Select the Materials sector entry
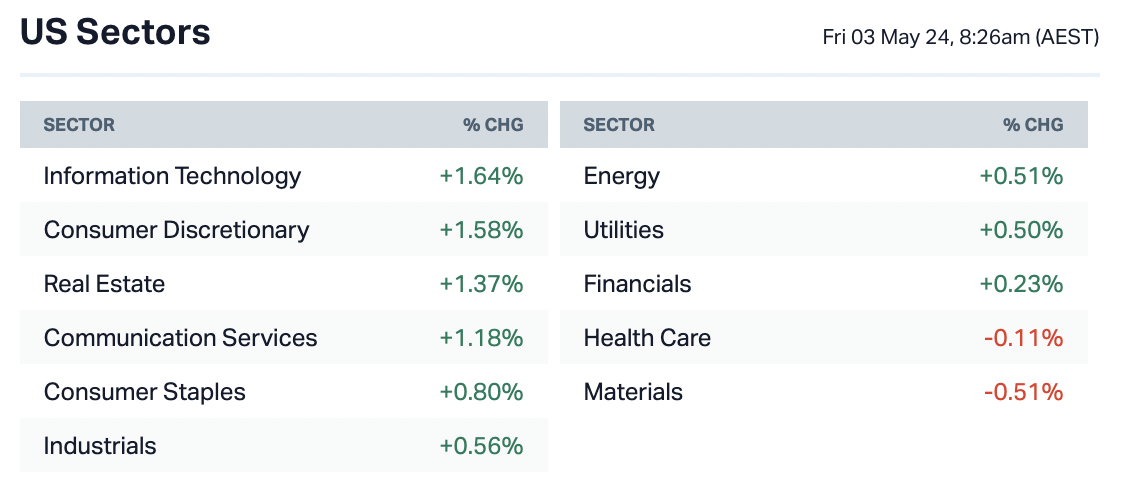Viewport: 1122px width, 492px height. [633, 392]
